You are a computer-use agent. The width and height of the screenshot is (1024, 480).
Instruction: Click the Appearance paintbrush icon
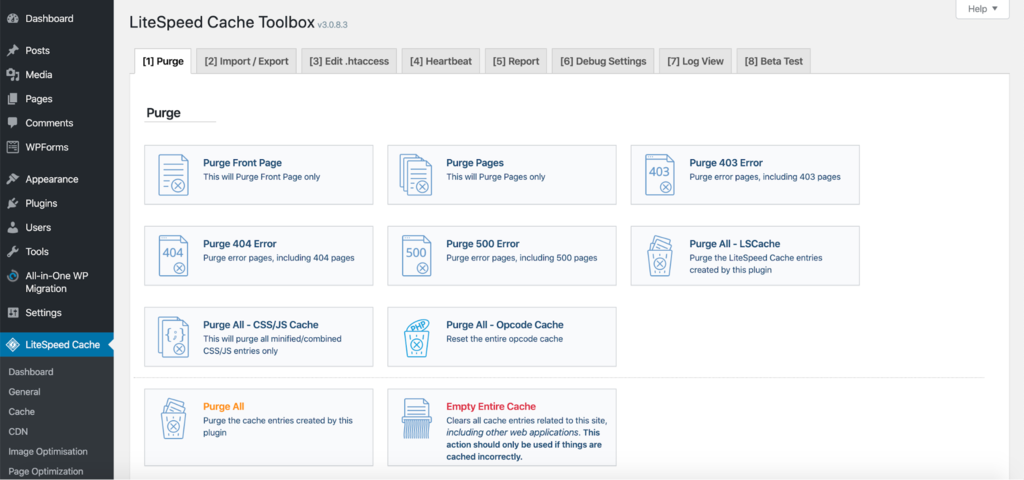(x=12, y=179)
